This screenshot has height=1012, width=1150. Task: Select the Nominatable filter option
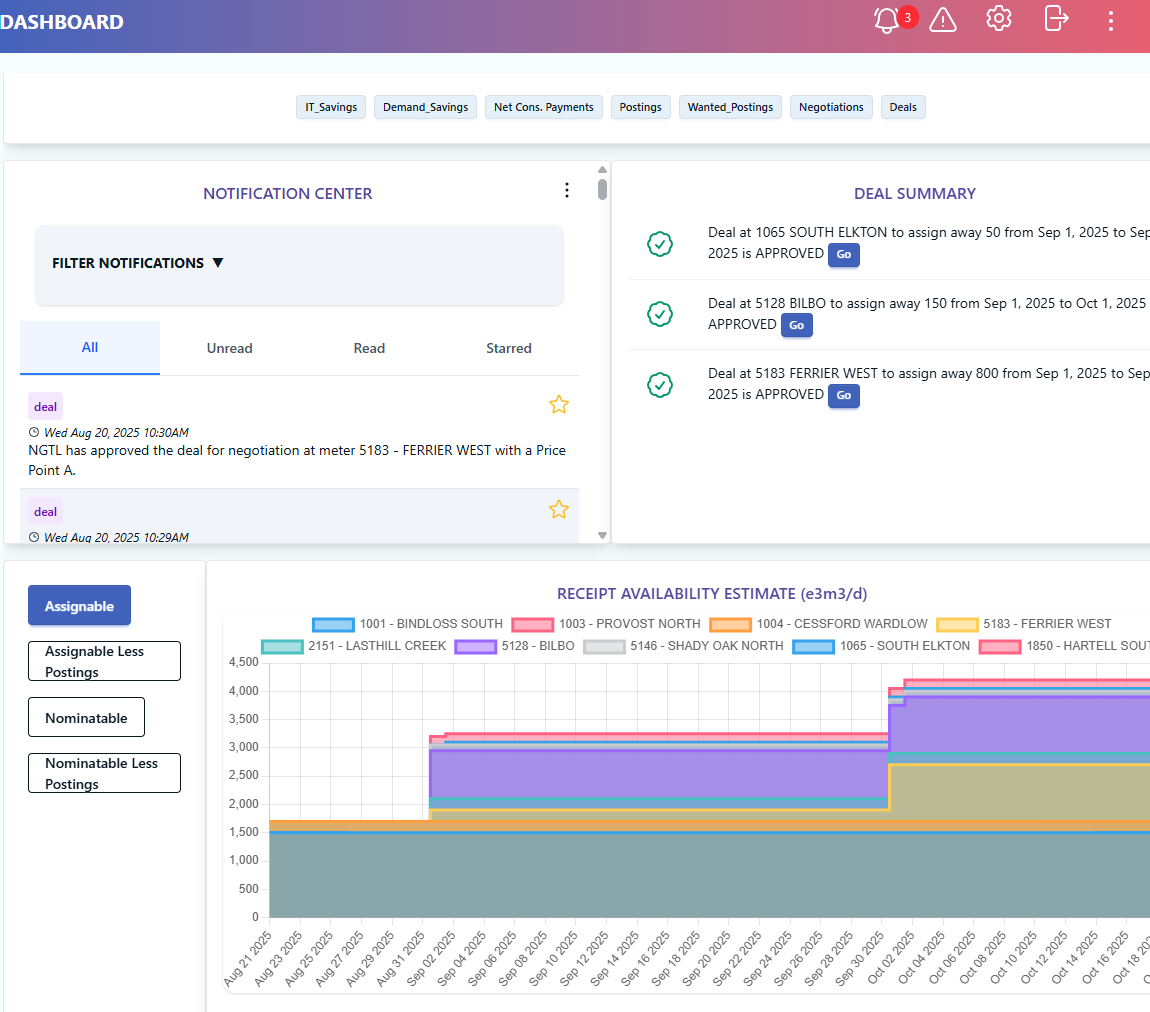[86, 717]
